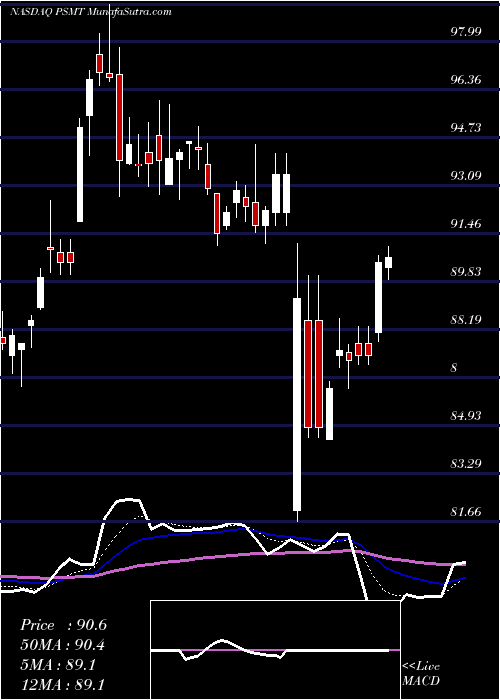Click the 84.93 price axis label
The height and width of the screenshot is (700, 500).
pos(466,416)
